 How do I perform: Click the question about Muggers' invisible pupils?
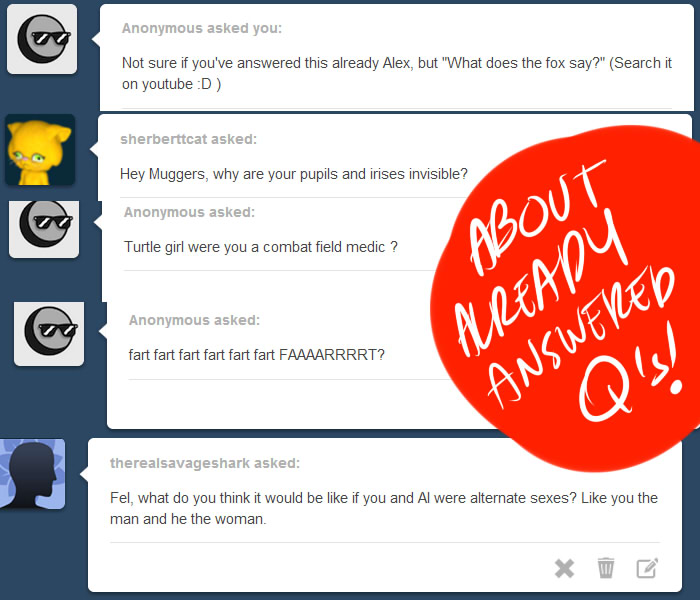294,174
